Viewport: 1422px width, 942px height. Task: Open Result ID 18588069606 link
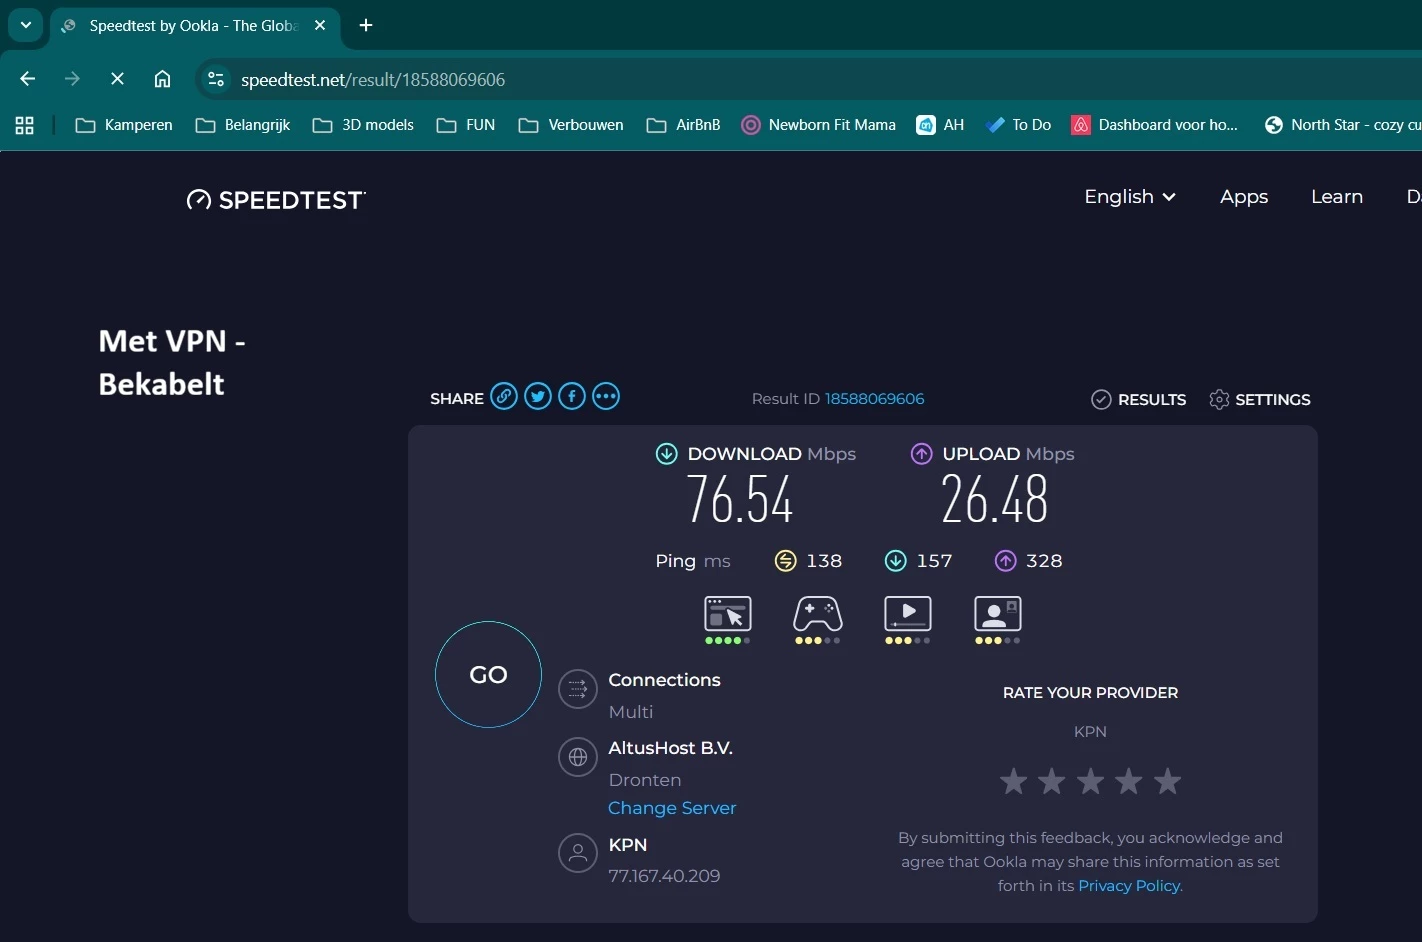pyautogui.click(x=875, y=399)
